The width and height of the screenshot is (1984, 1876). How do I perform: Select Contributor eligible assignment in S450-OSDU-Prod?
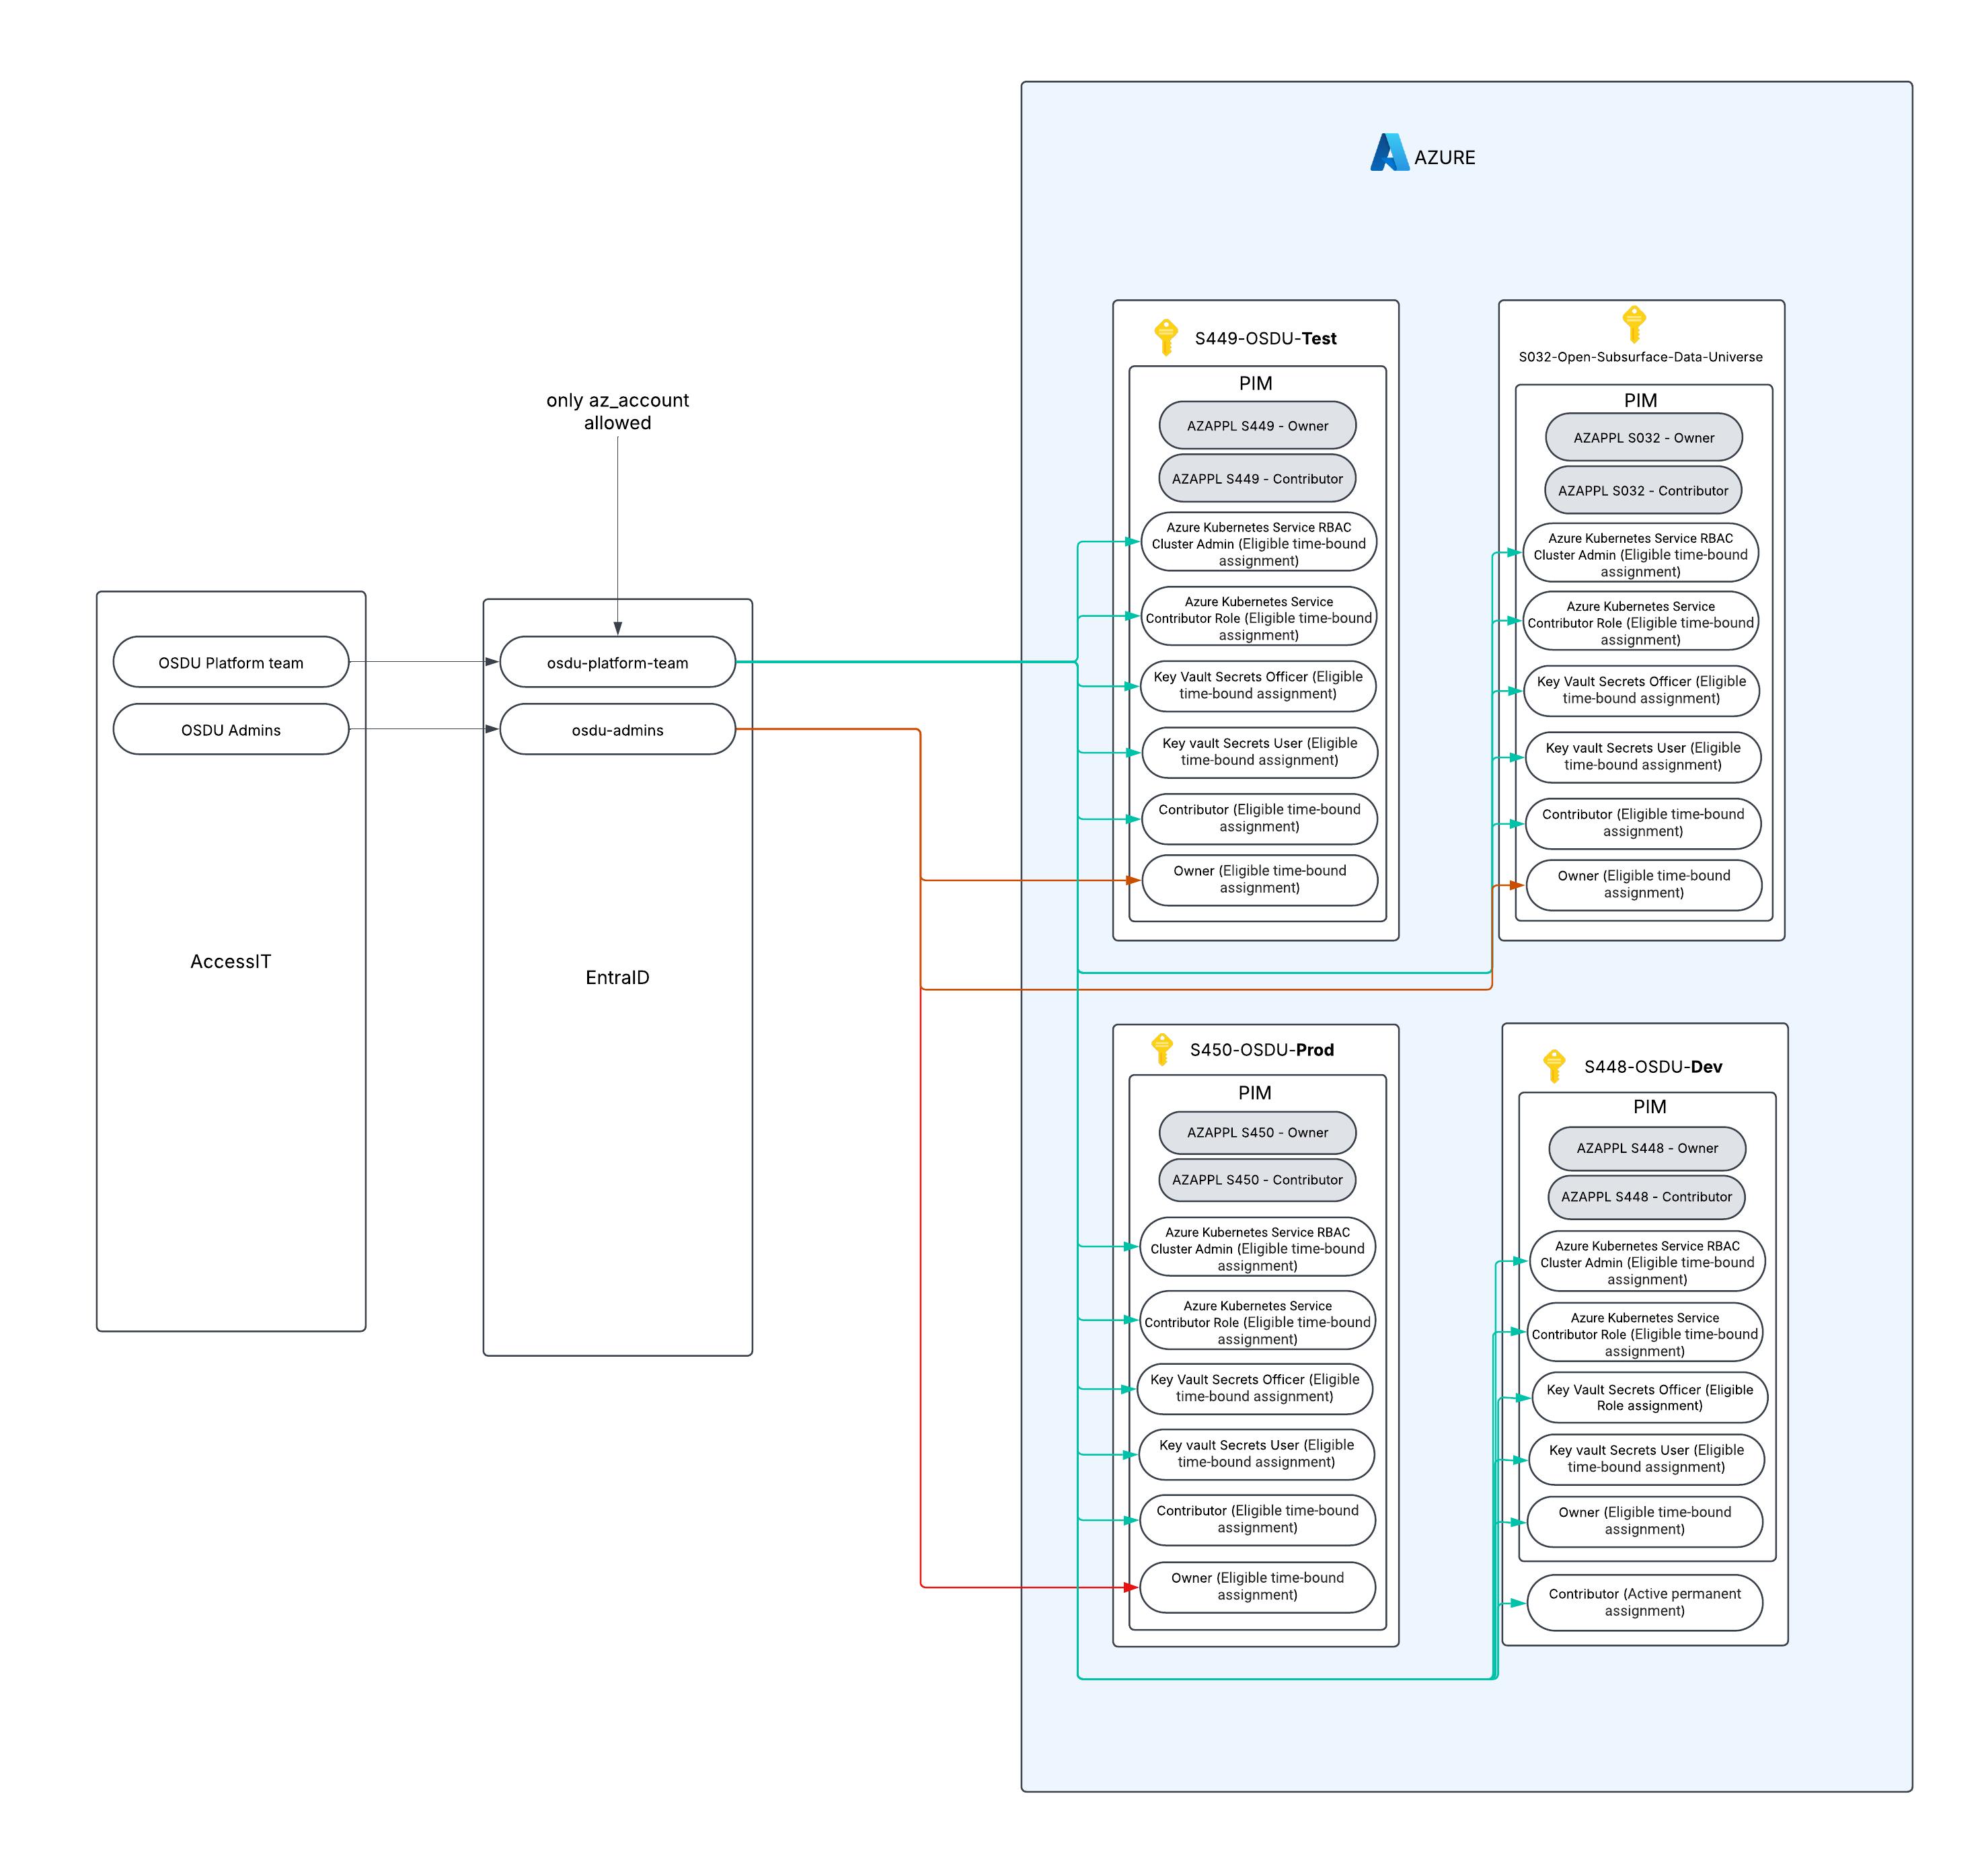click(1258, 1520)
